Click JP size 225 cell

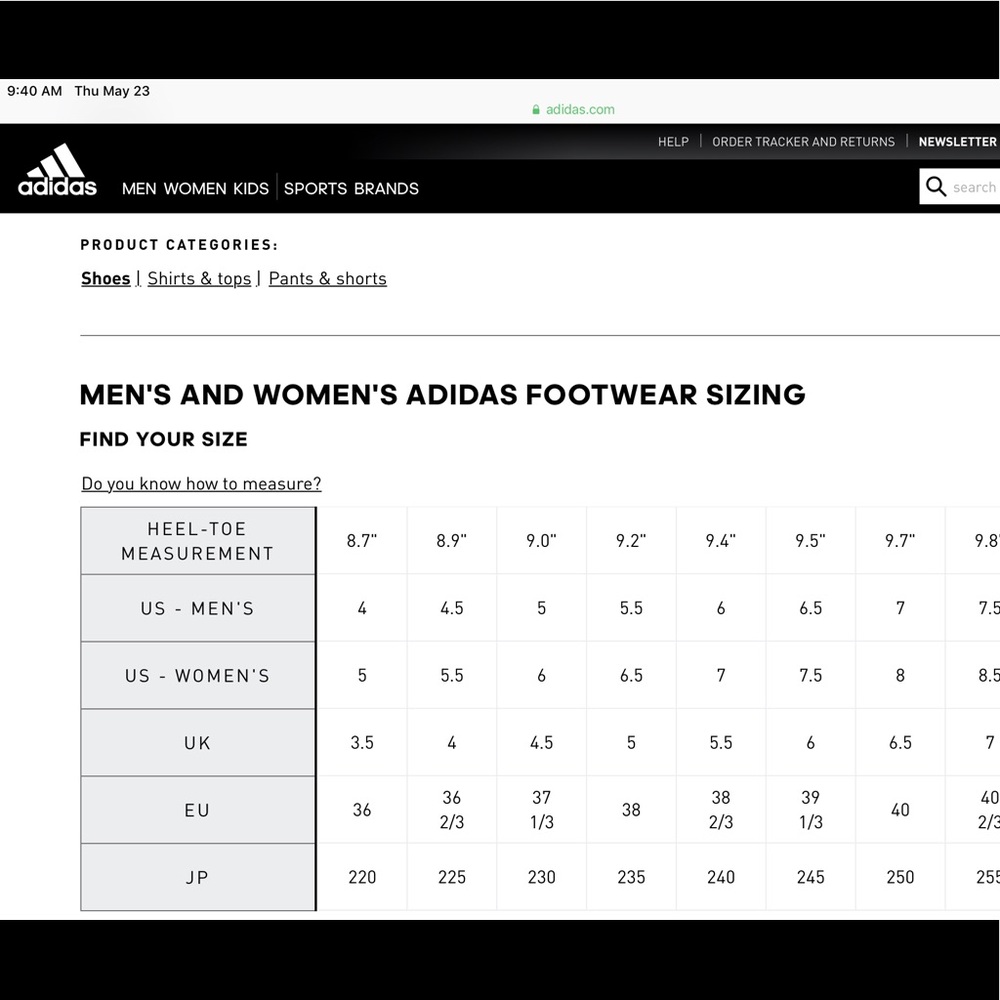[x=452, y=878]
